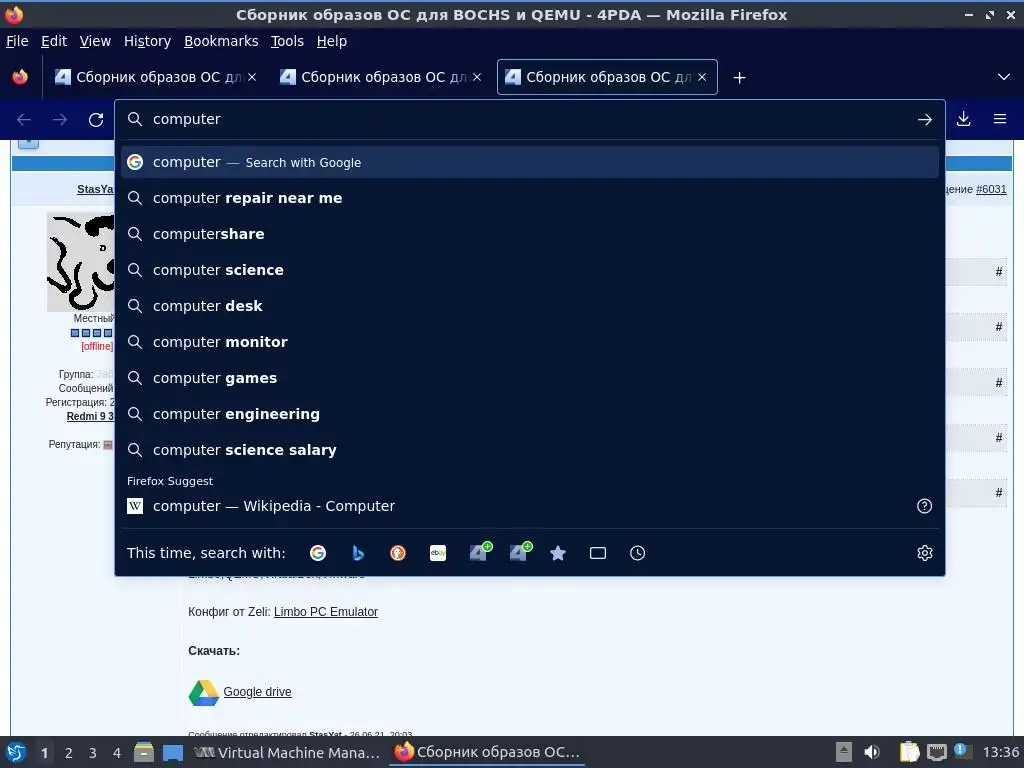
Task: Open the Google drive download link
Action: pos(257,692)
